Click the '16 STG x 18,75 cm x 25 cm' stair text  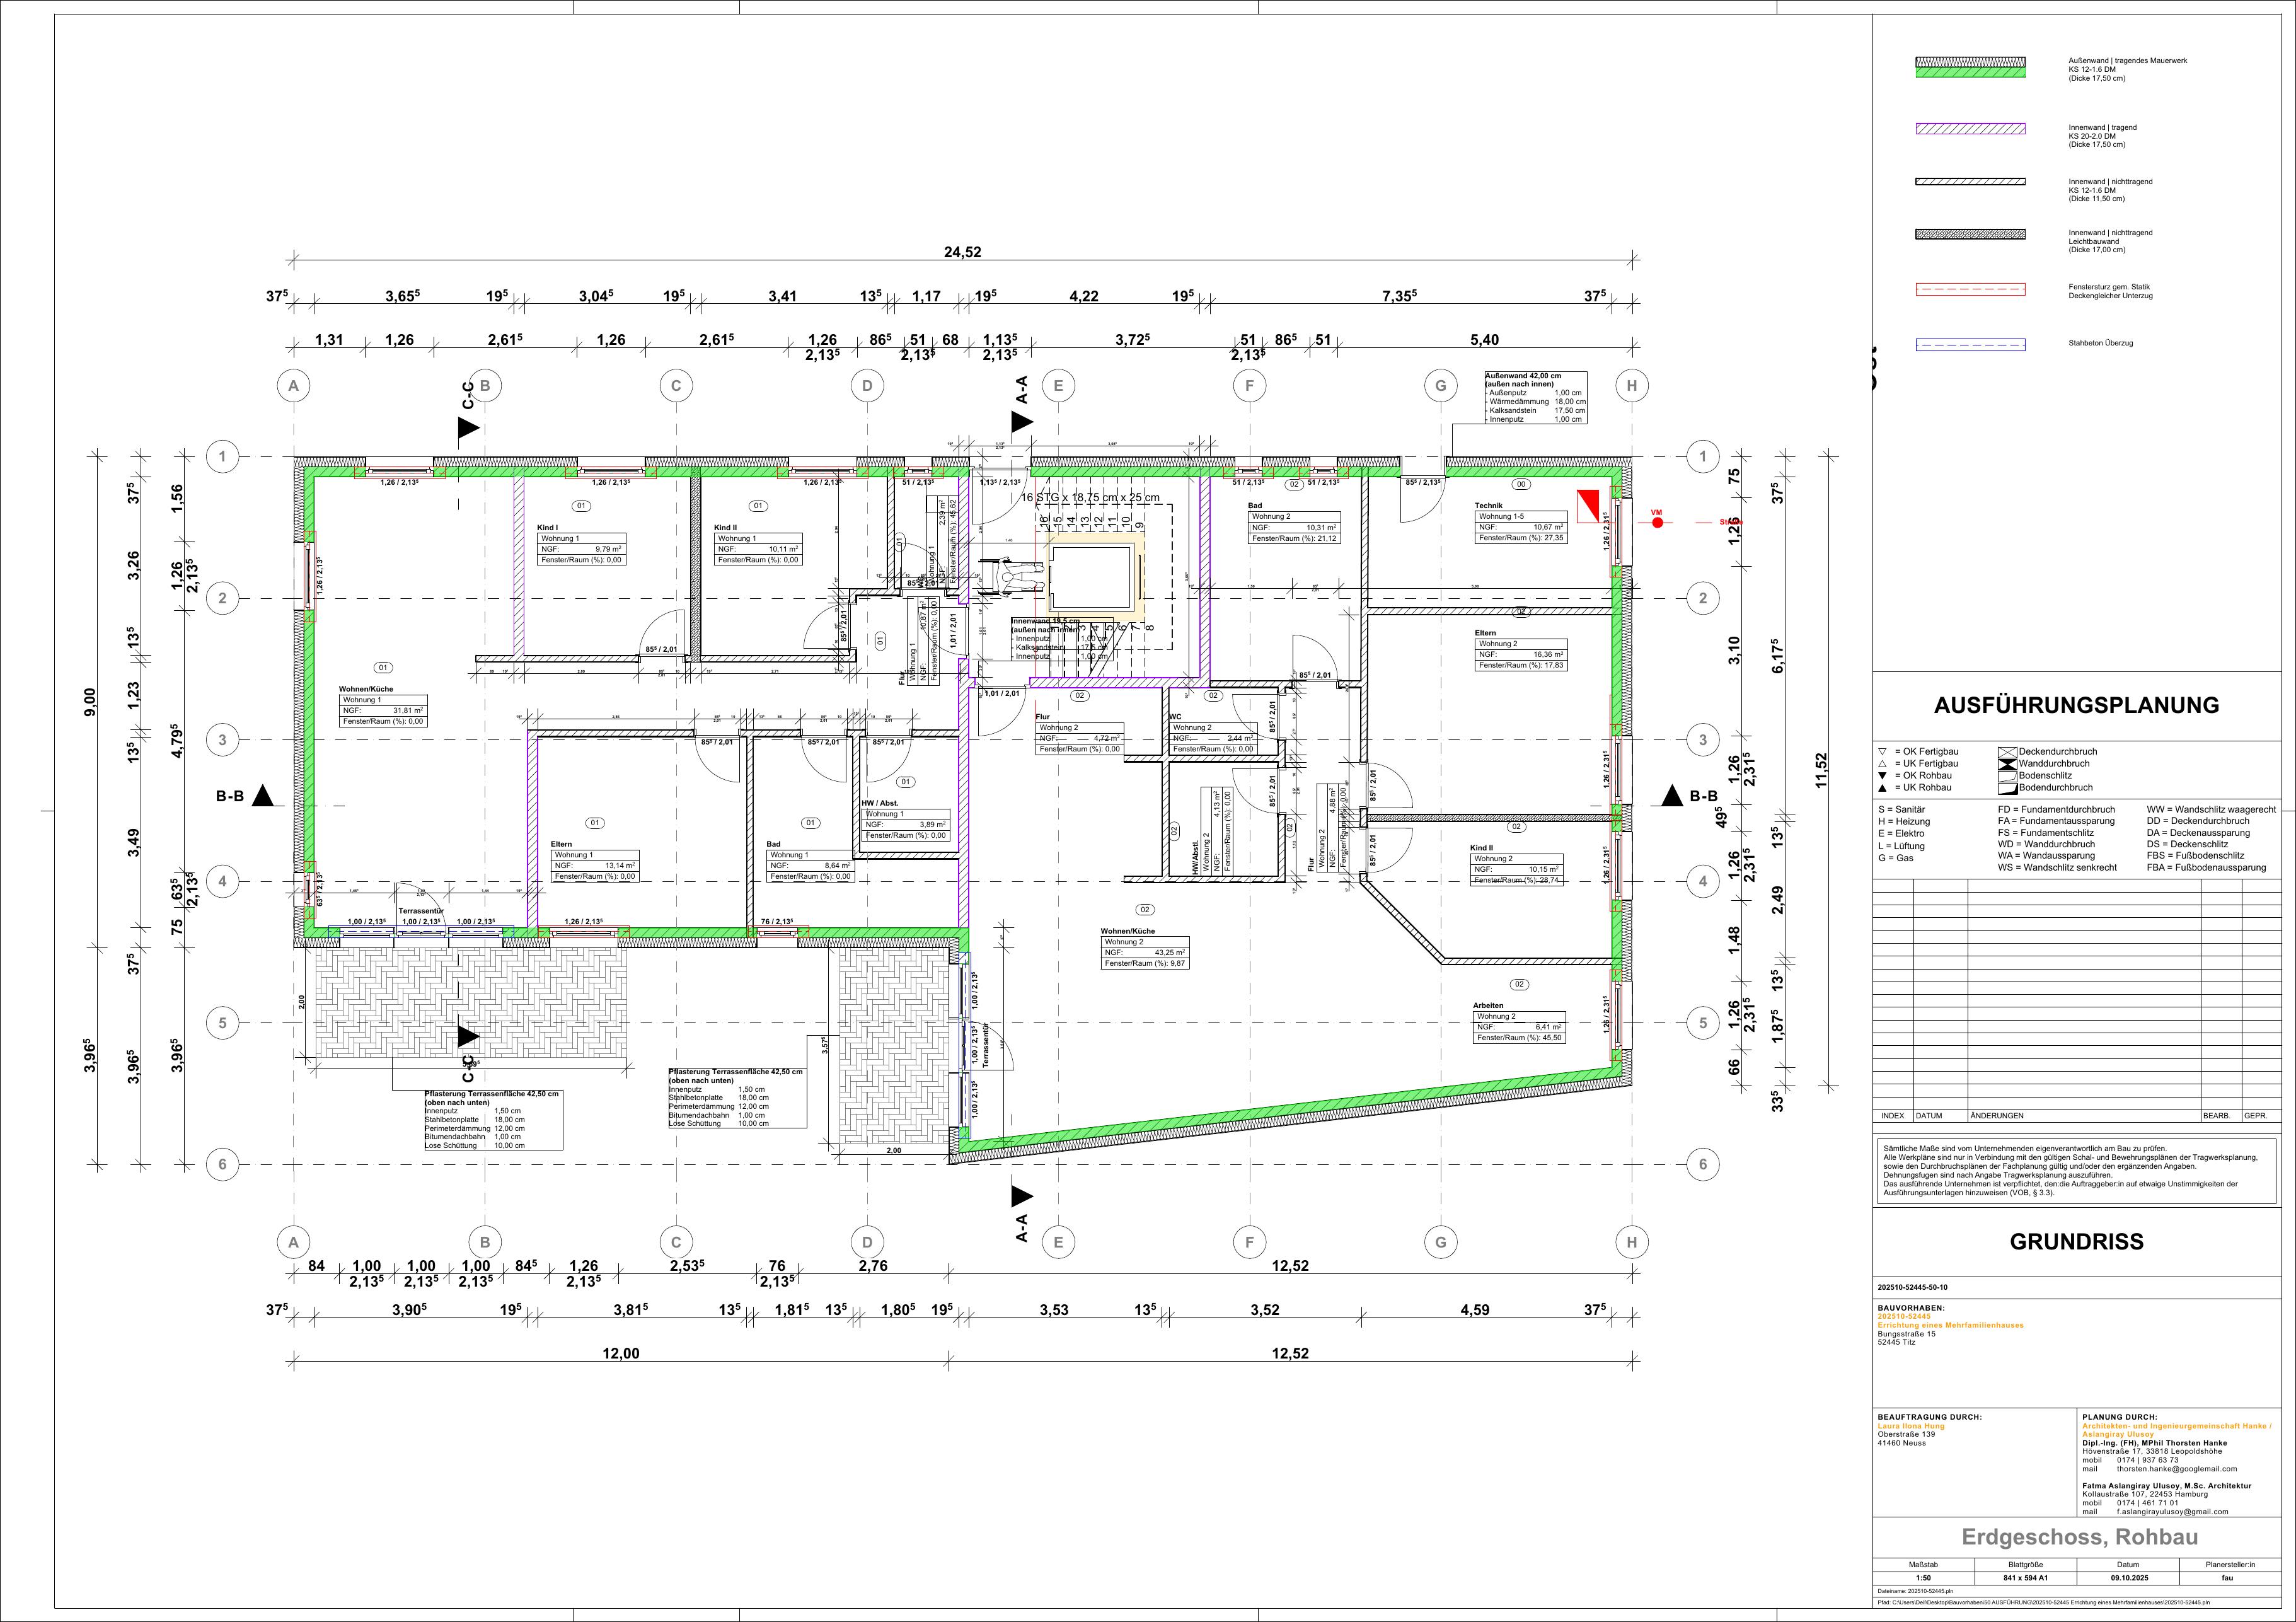click(x=1090, y=497)
